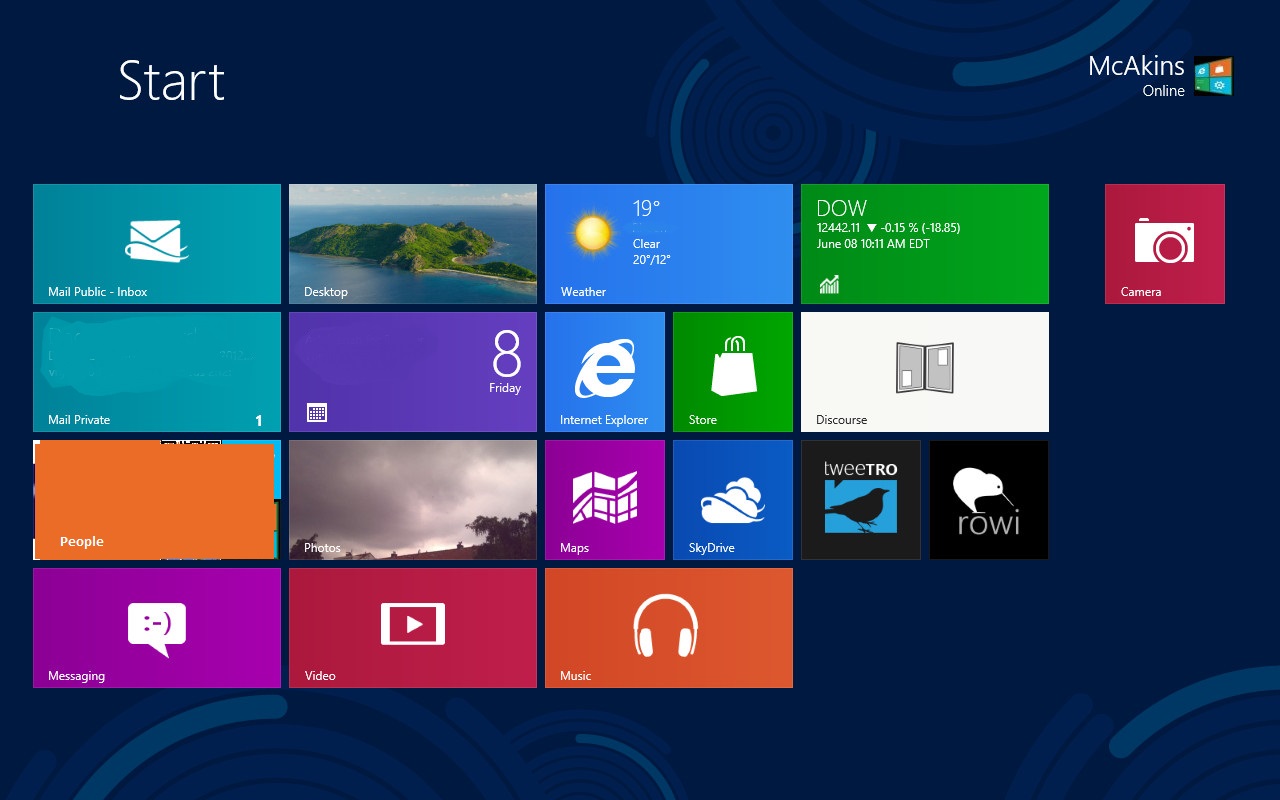Viewport: 1280px width, 800px height.
Task: Open the Weather tile showing 19°
Action: 668,243
